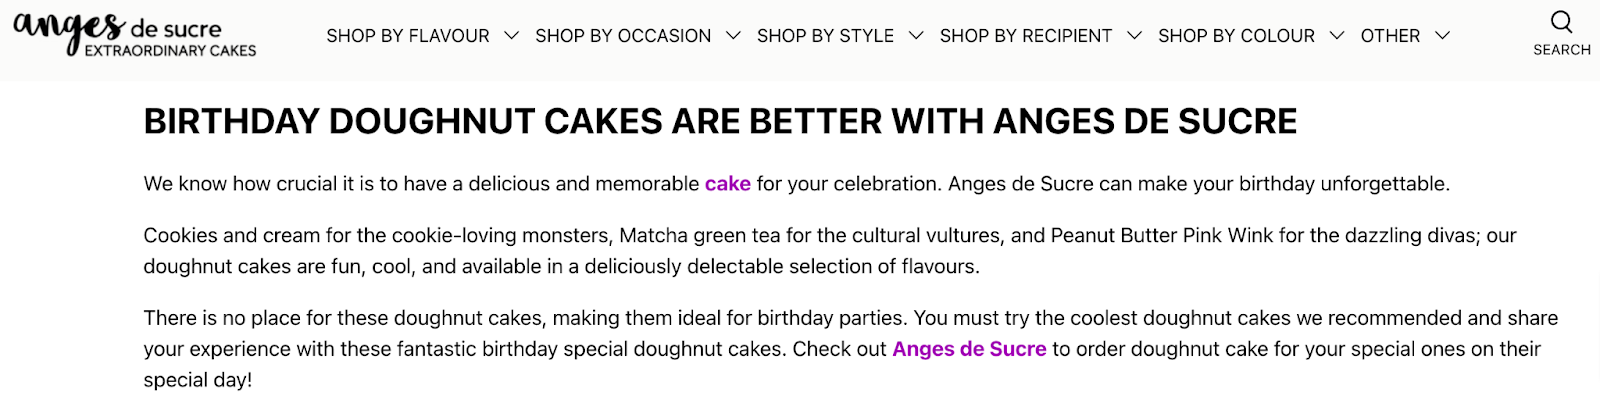
Task: Expand the chevron beside Shop By Style
Action: coord(916,36)
